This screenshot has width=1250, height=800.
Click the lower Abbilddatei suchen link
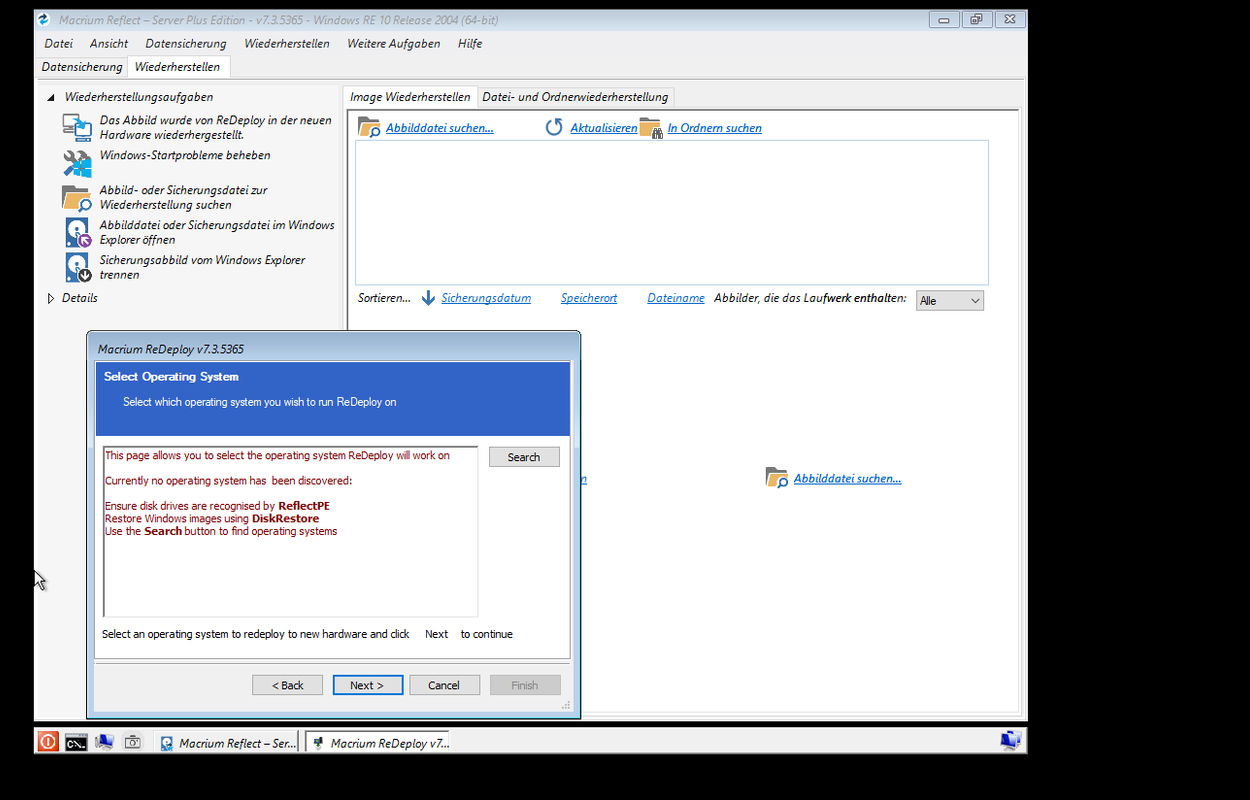[x=848, y=478]
